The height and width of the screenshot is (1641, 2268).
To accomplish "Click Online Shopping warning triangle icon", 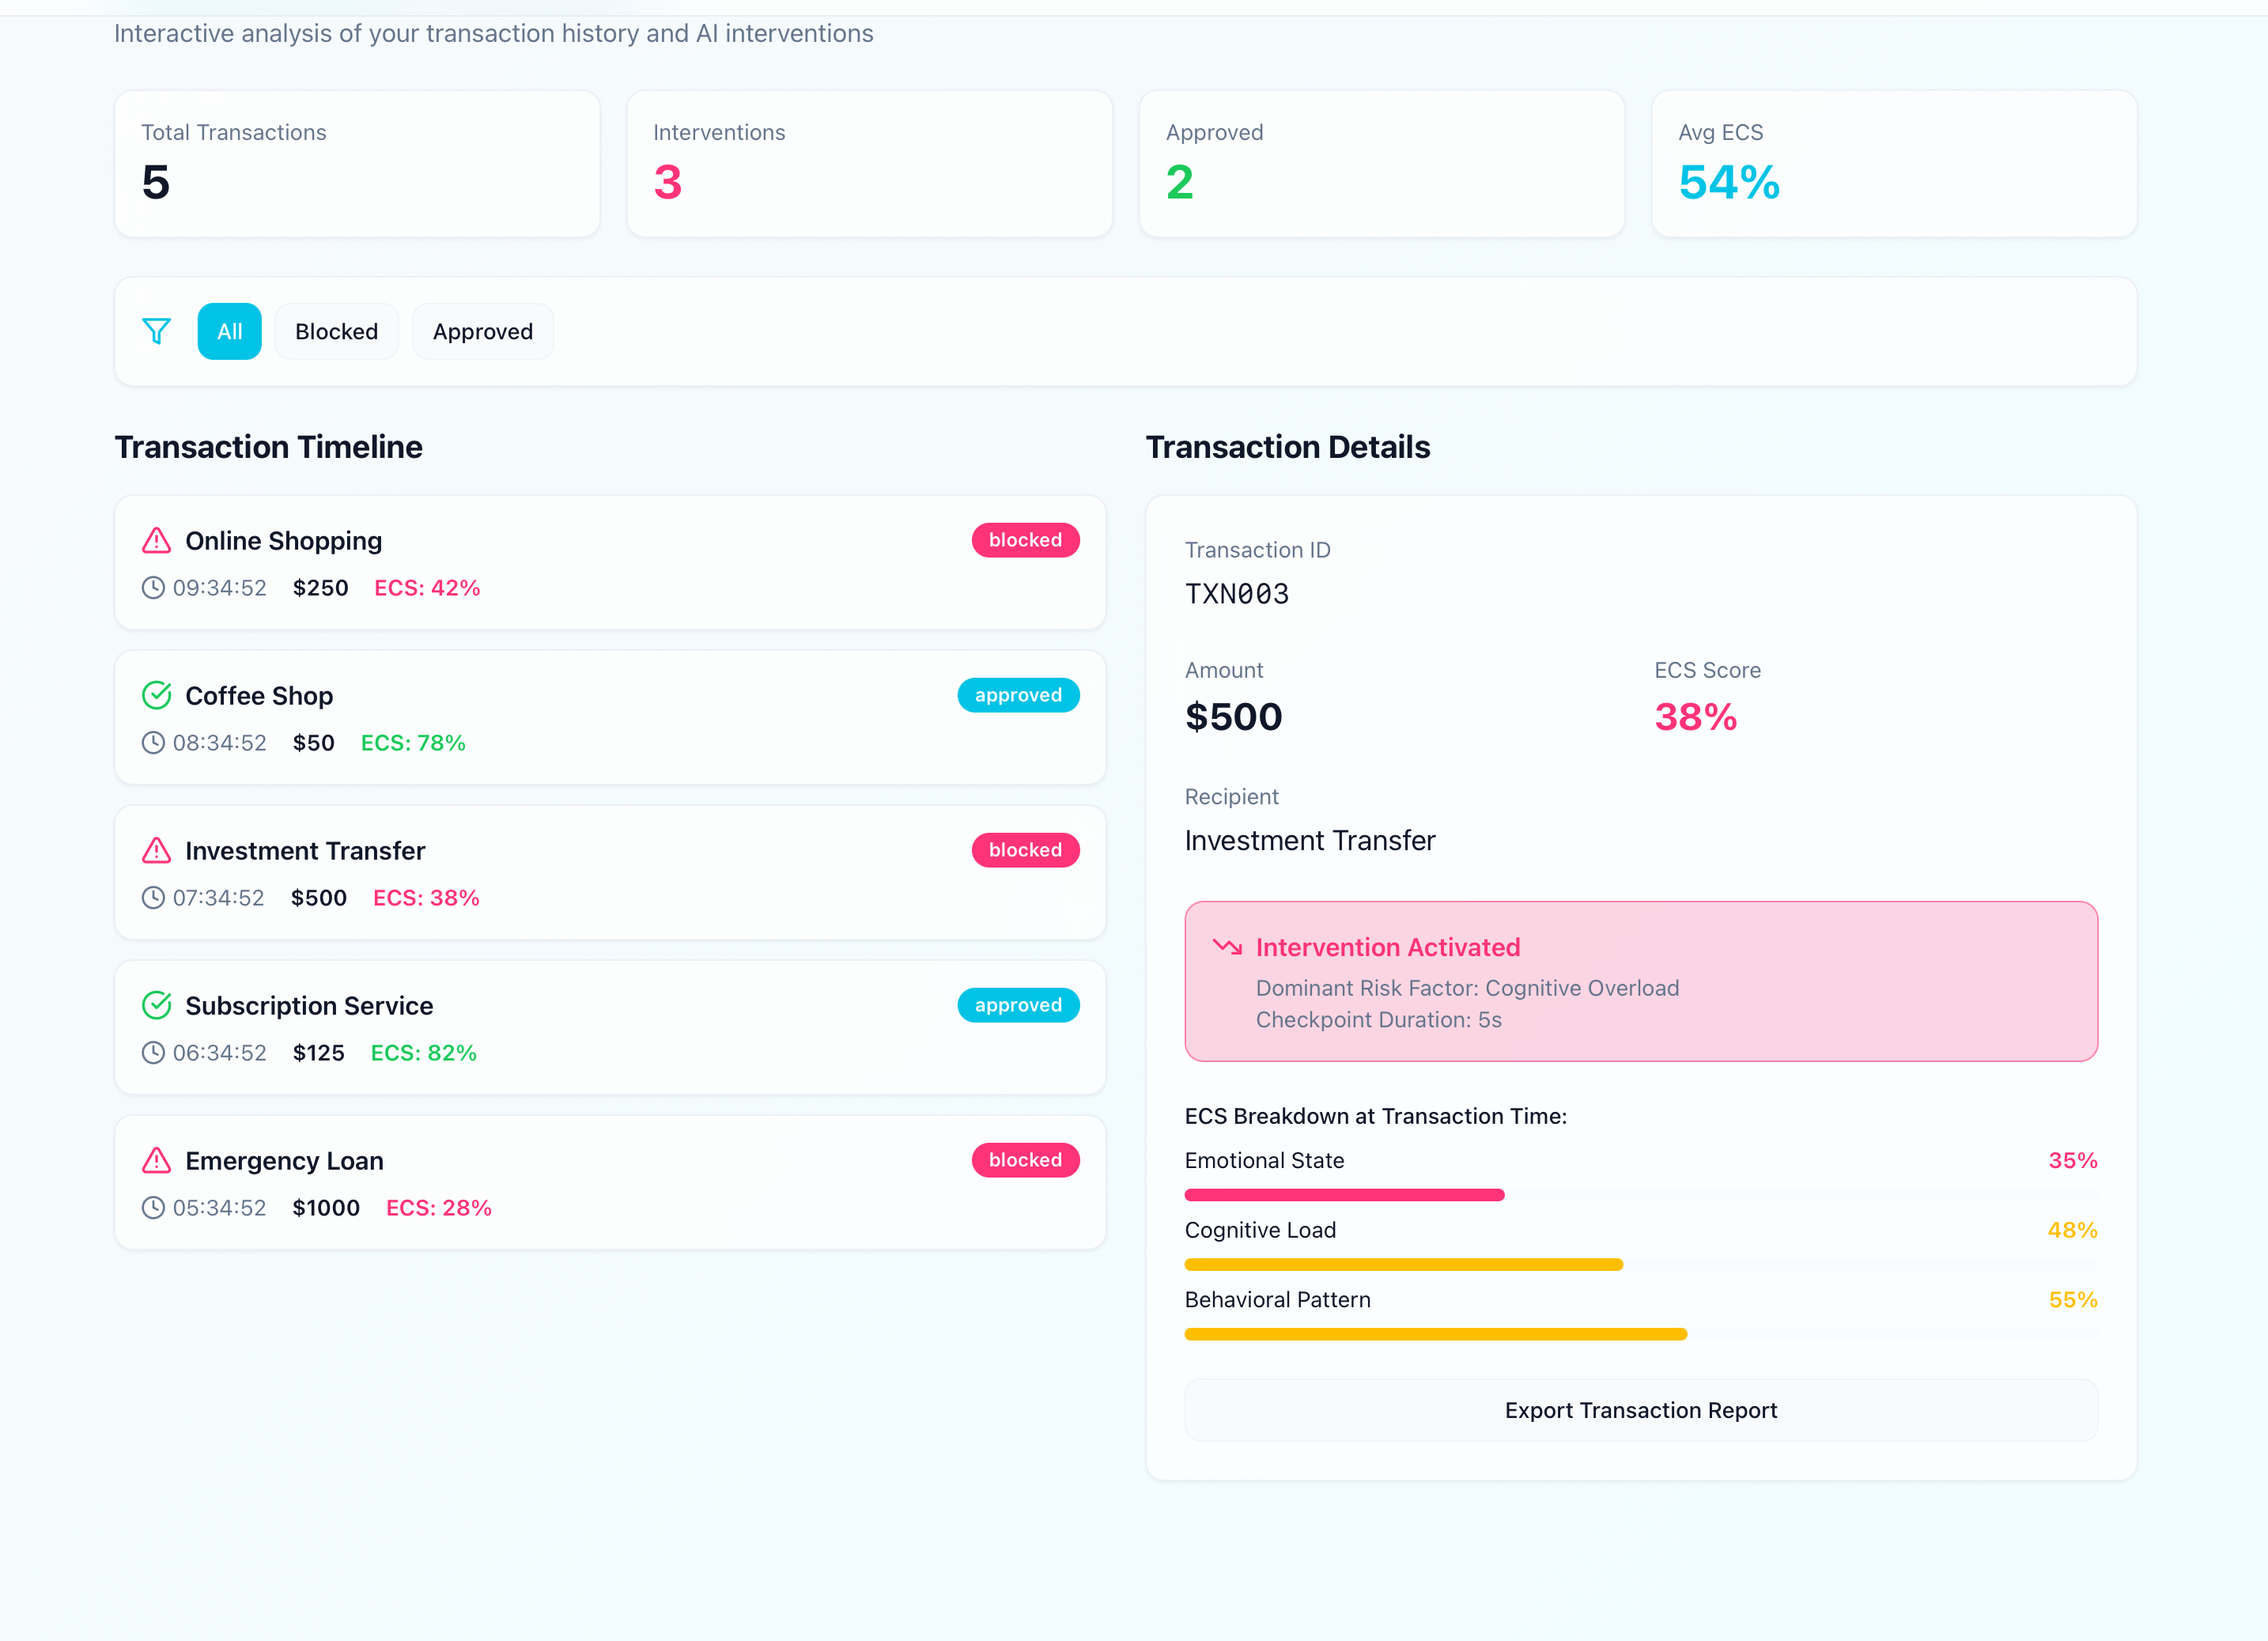I will [156, 541].
